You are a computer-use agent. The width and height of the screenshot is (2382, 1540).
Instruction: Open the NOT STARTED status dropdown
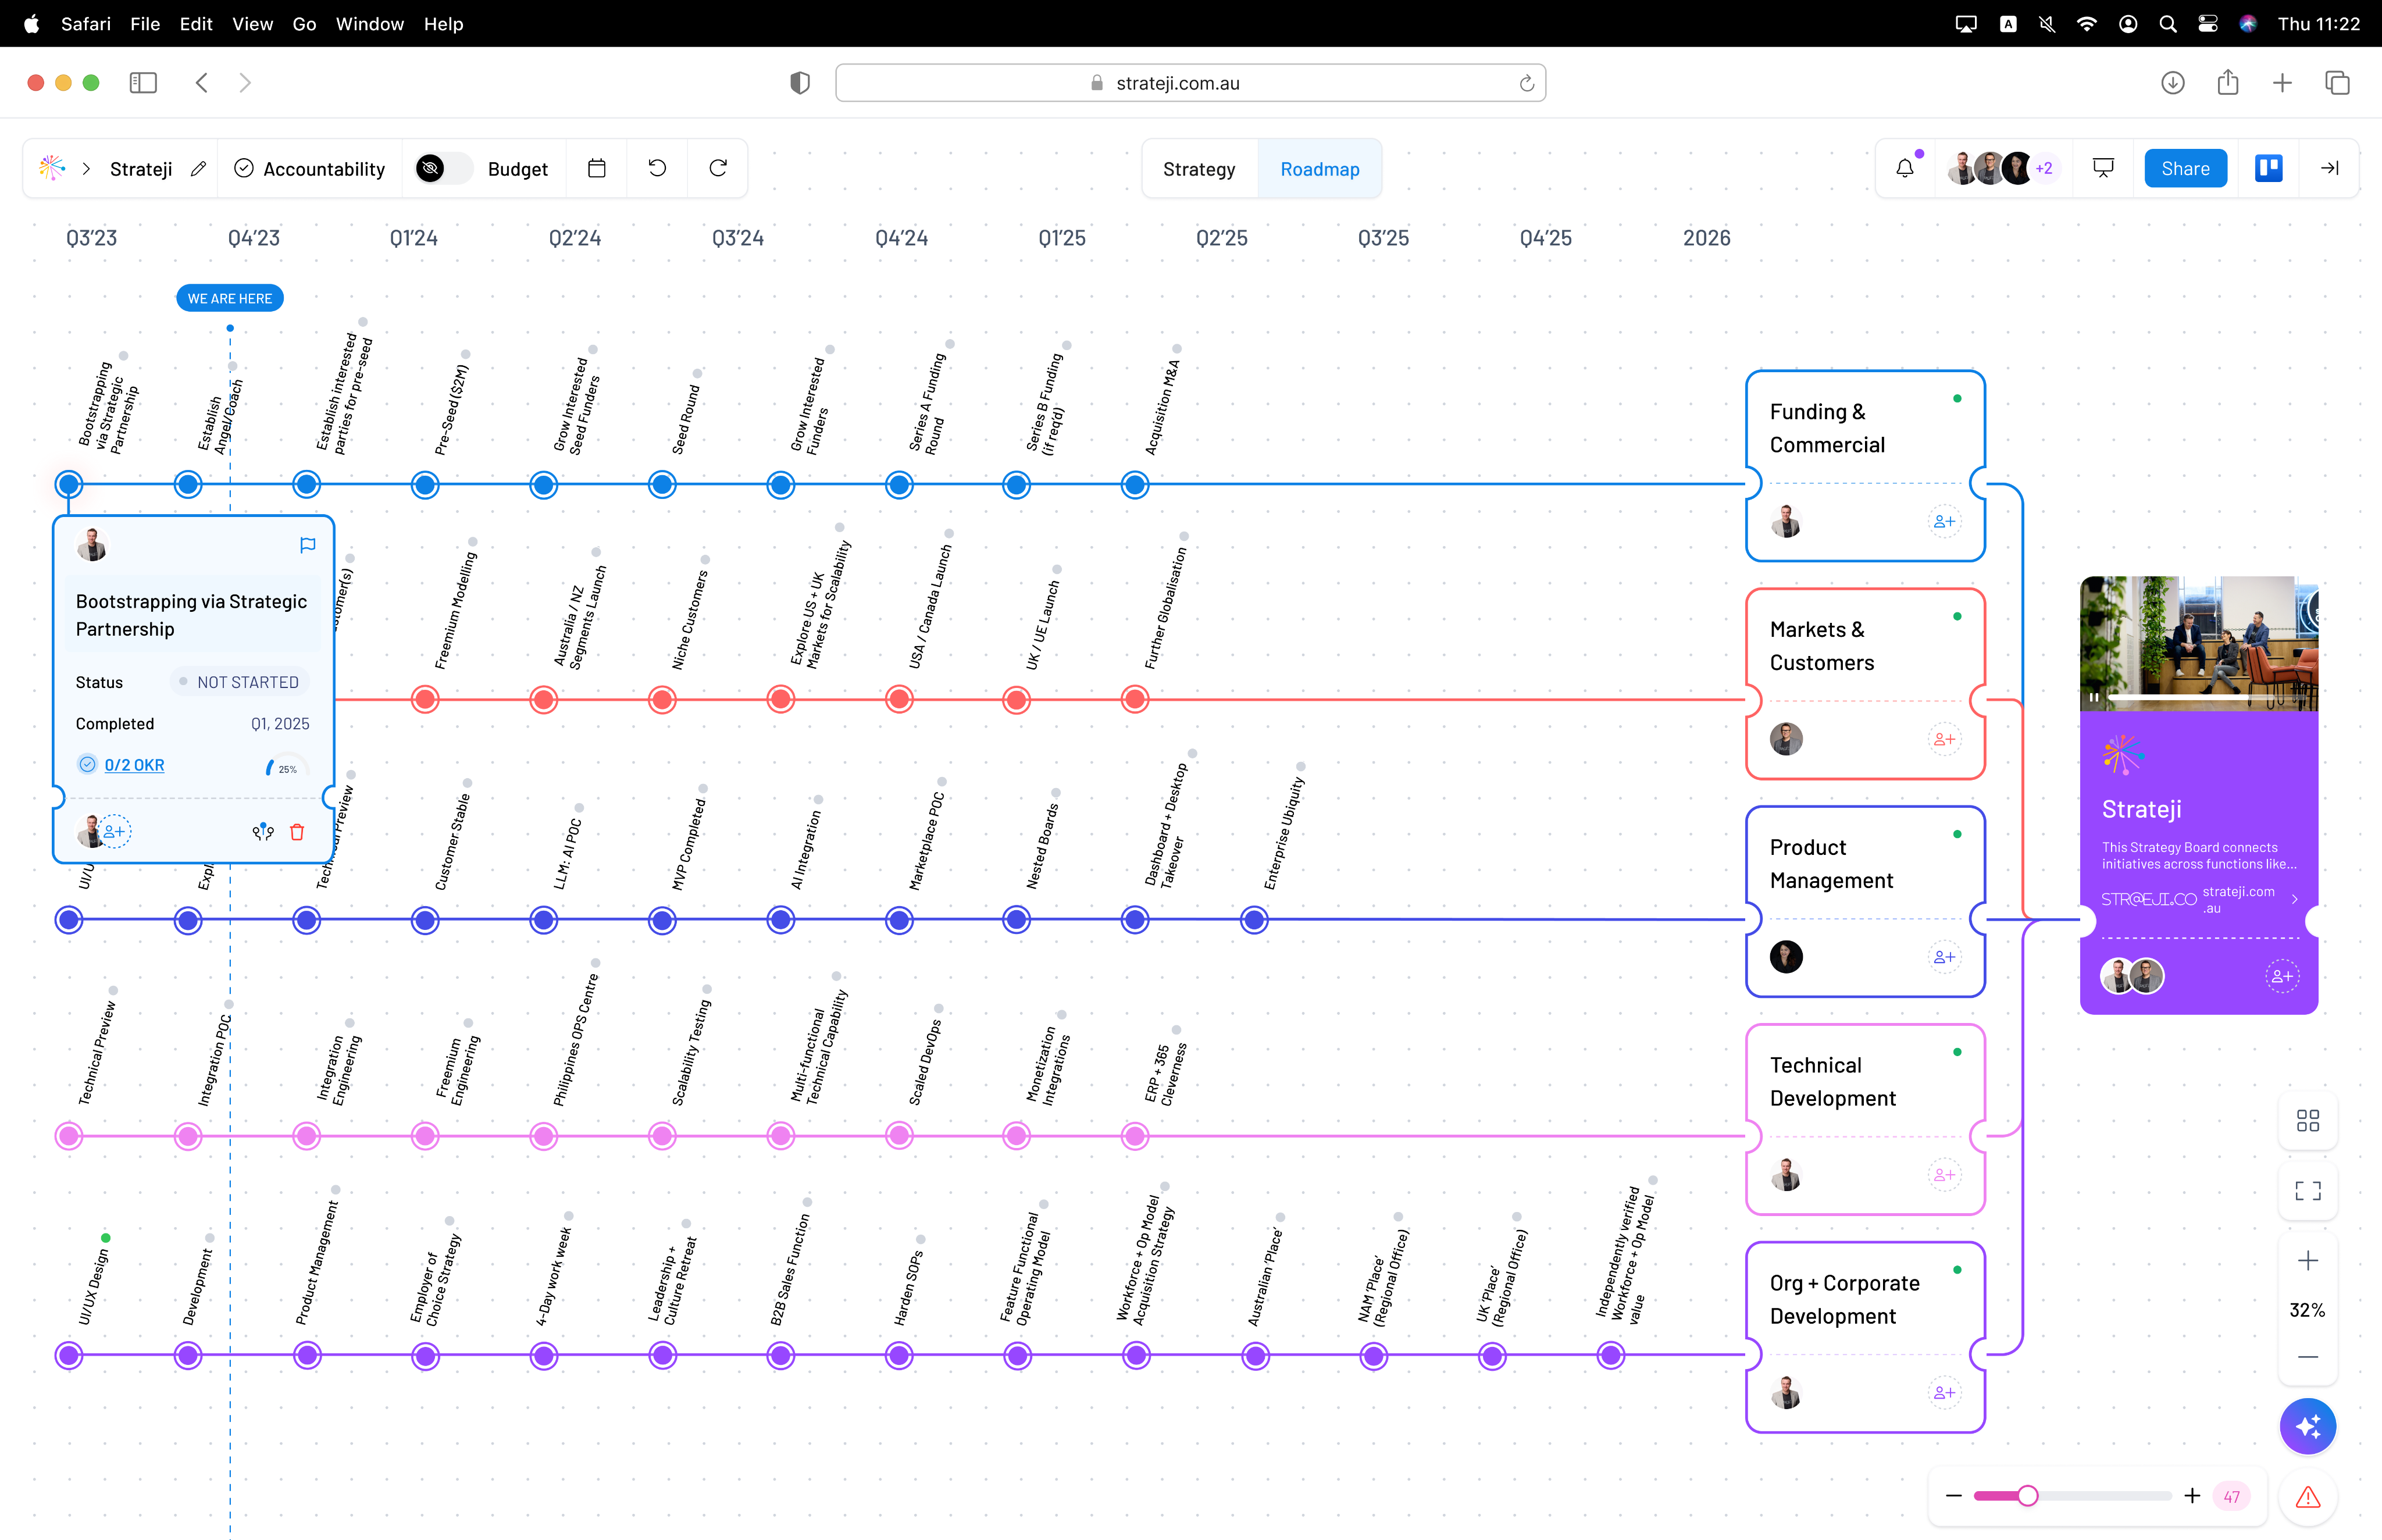239,682
